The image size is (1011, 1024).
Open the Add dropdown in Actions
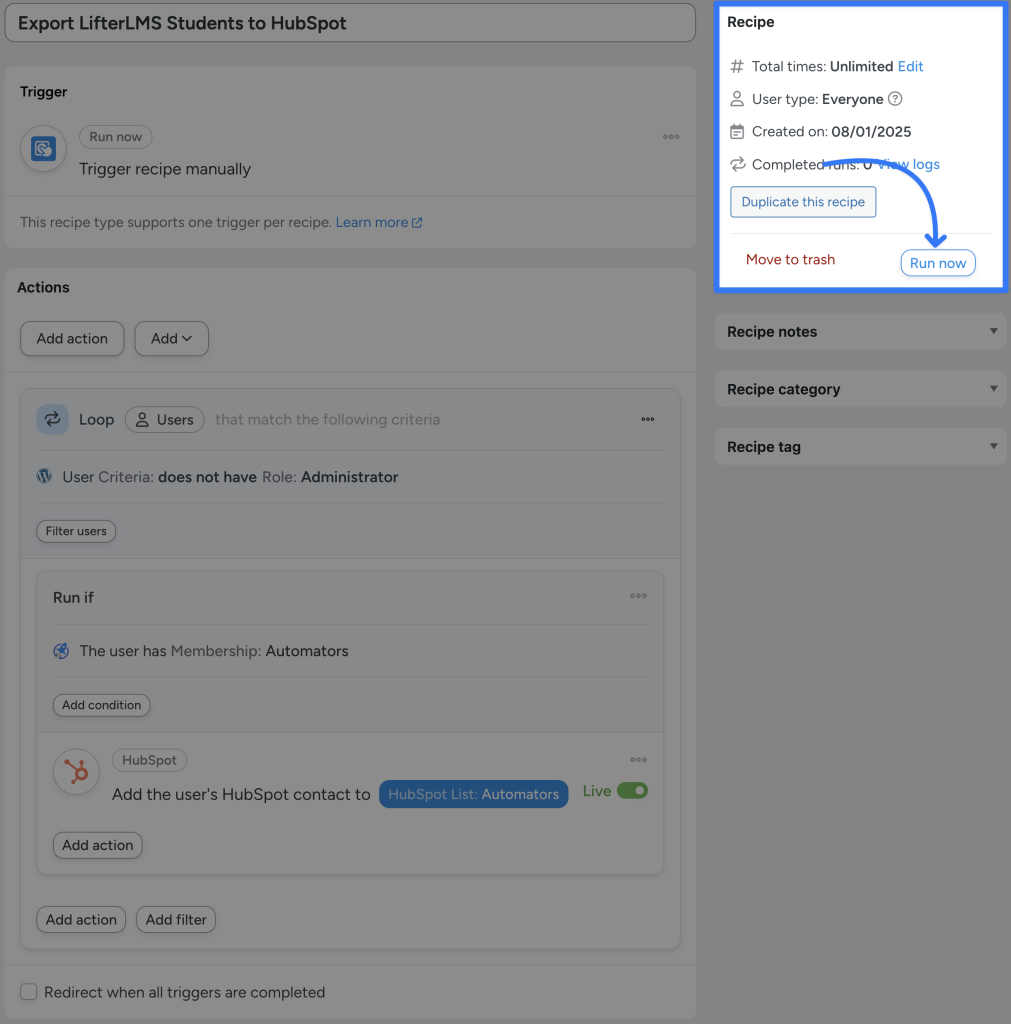(171, 338)
